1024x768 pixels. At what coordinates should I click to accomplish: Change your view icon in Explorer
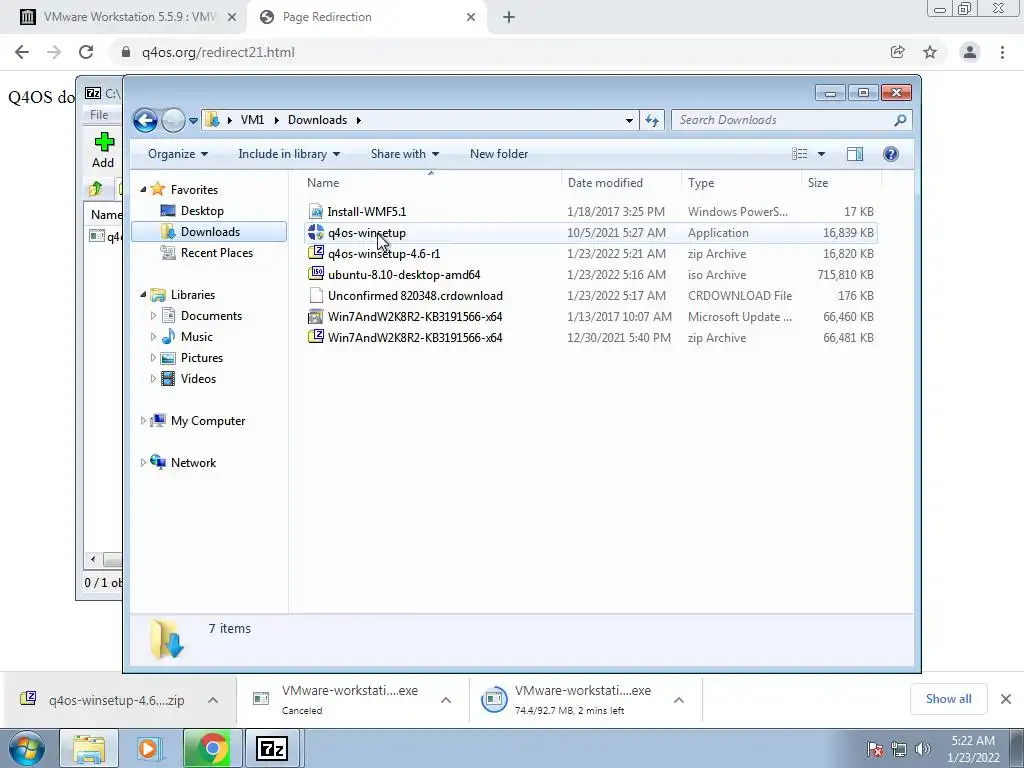(800, 154)
